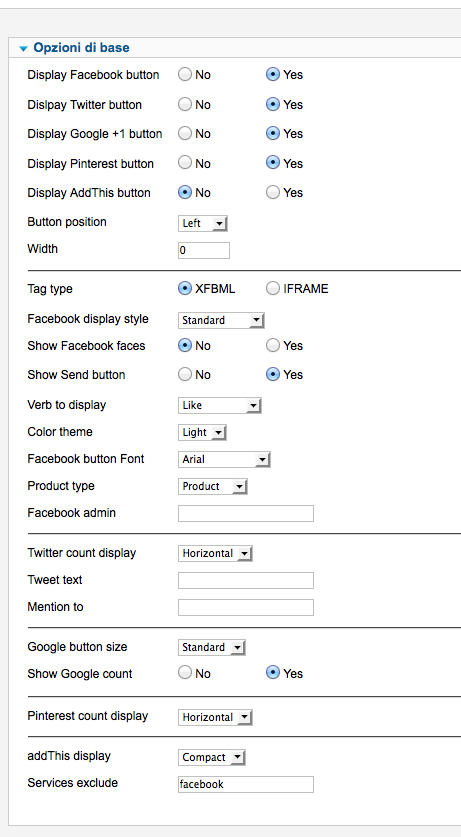Open Facebook display style dropdown
The width and height of the screenshot is (461, 837).
pos(221,320)
